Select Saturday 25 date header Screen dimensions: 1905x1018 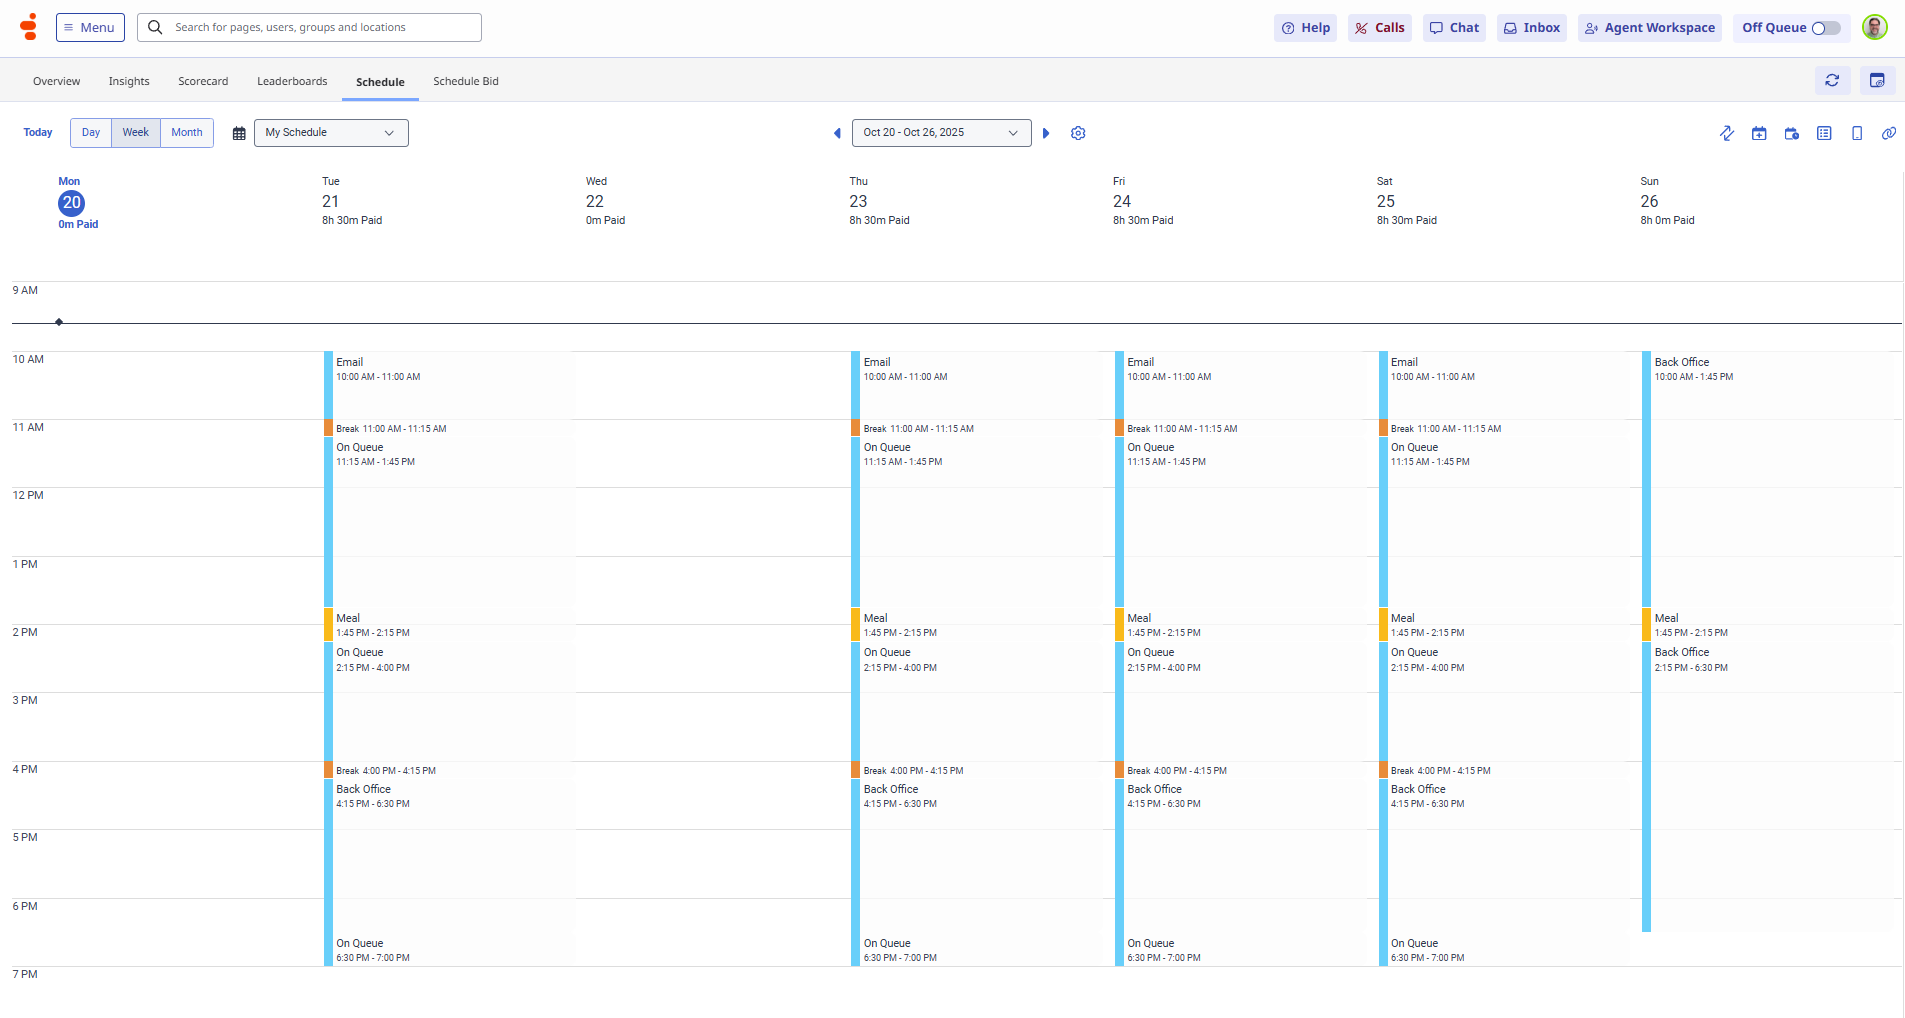point(1386,201)
